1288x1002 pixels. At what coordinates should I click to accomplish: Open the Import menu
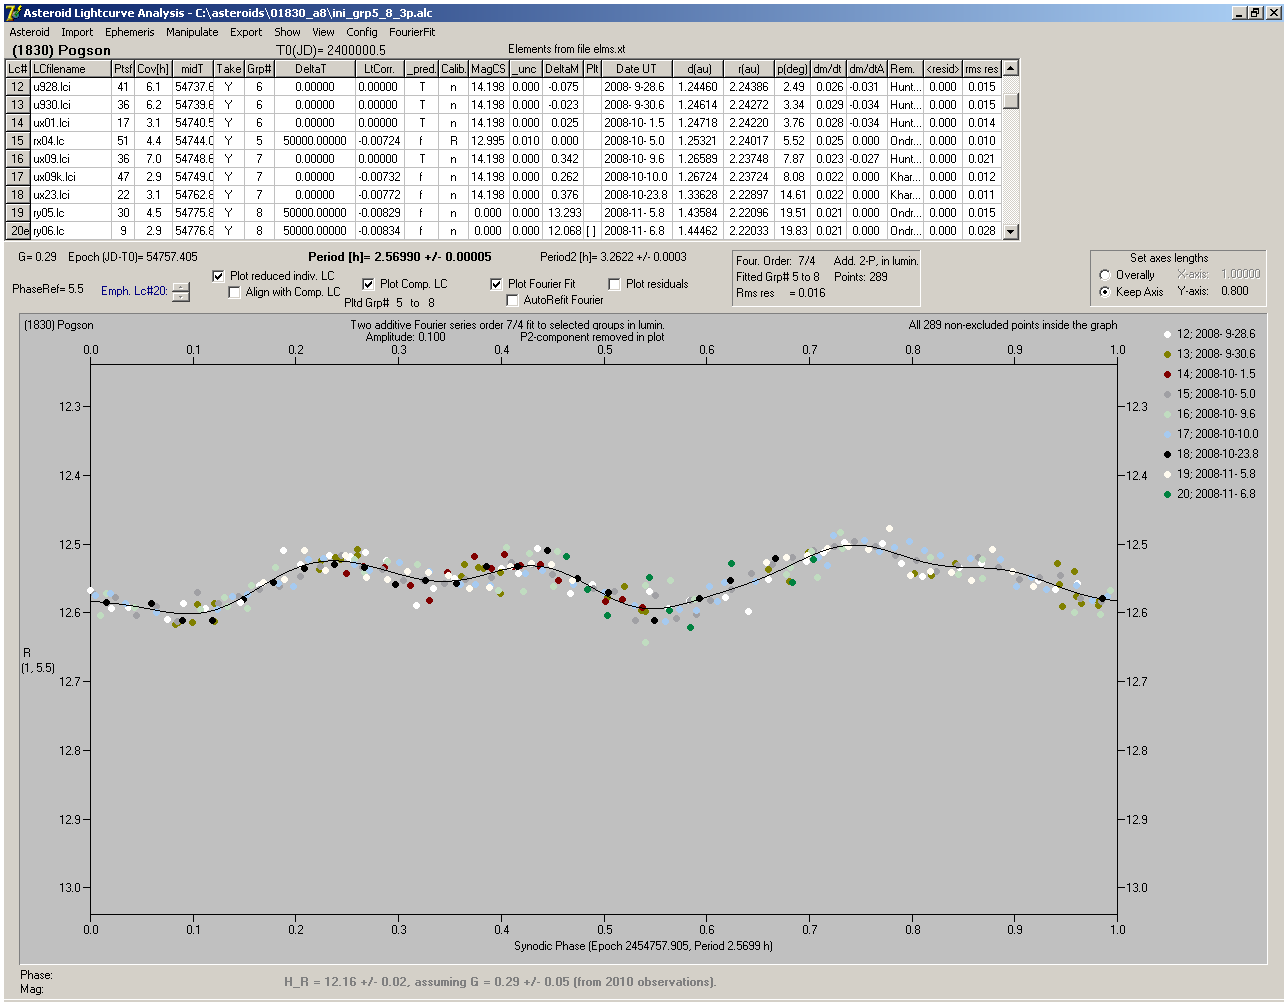pyautogui.click(x=77, y=32)
